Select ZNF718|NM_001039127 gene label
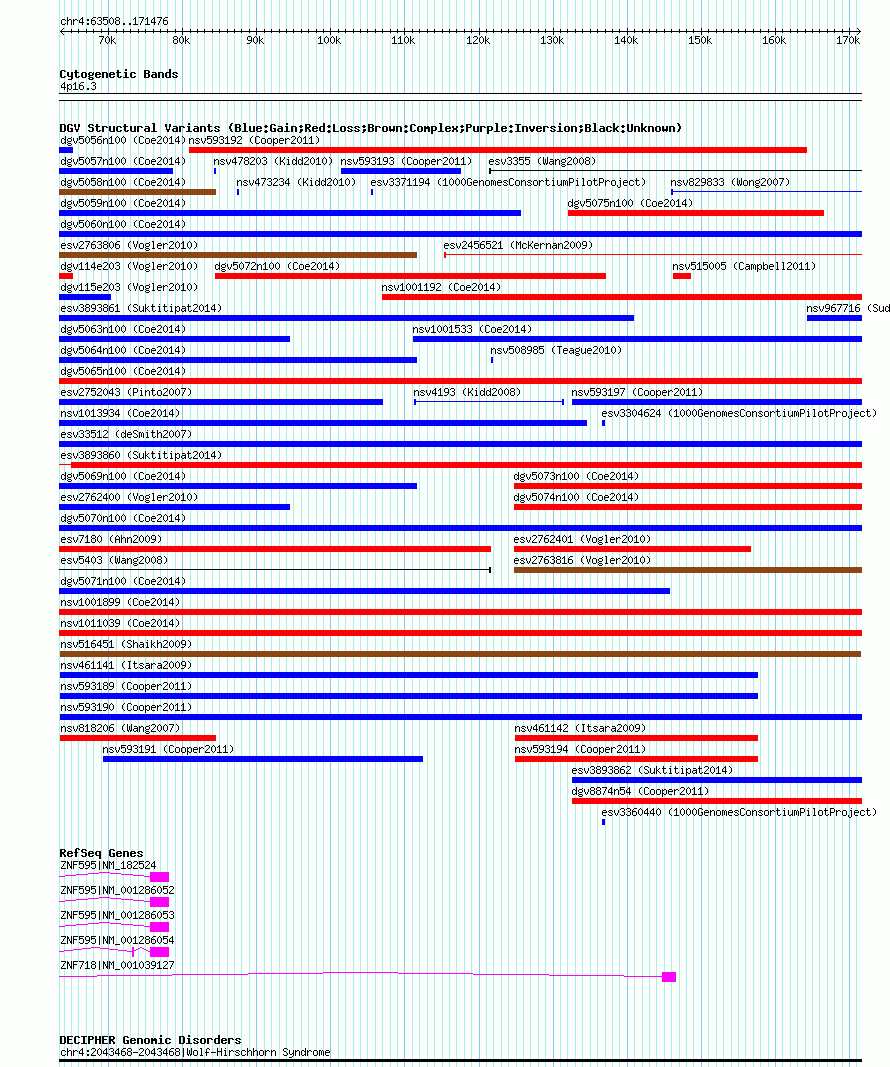Screen dimensions: 890x1067 coord(117,967)
